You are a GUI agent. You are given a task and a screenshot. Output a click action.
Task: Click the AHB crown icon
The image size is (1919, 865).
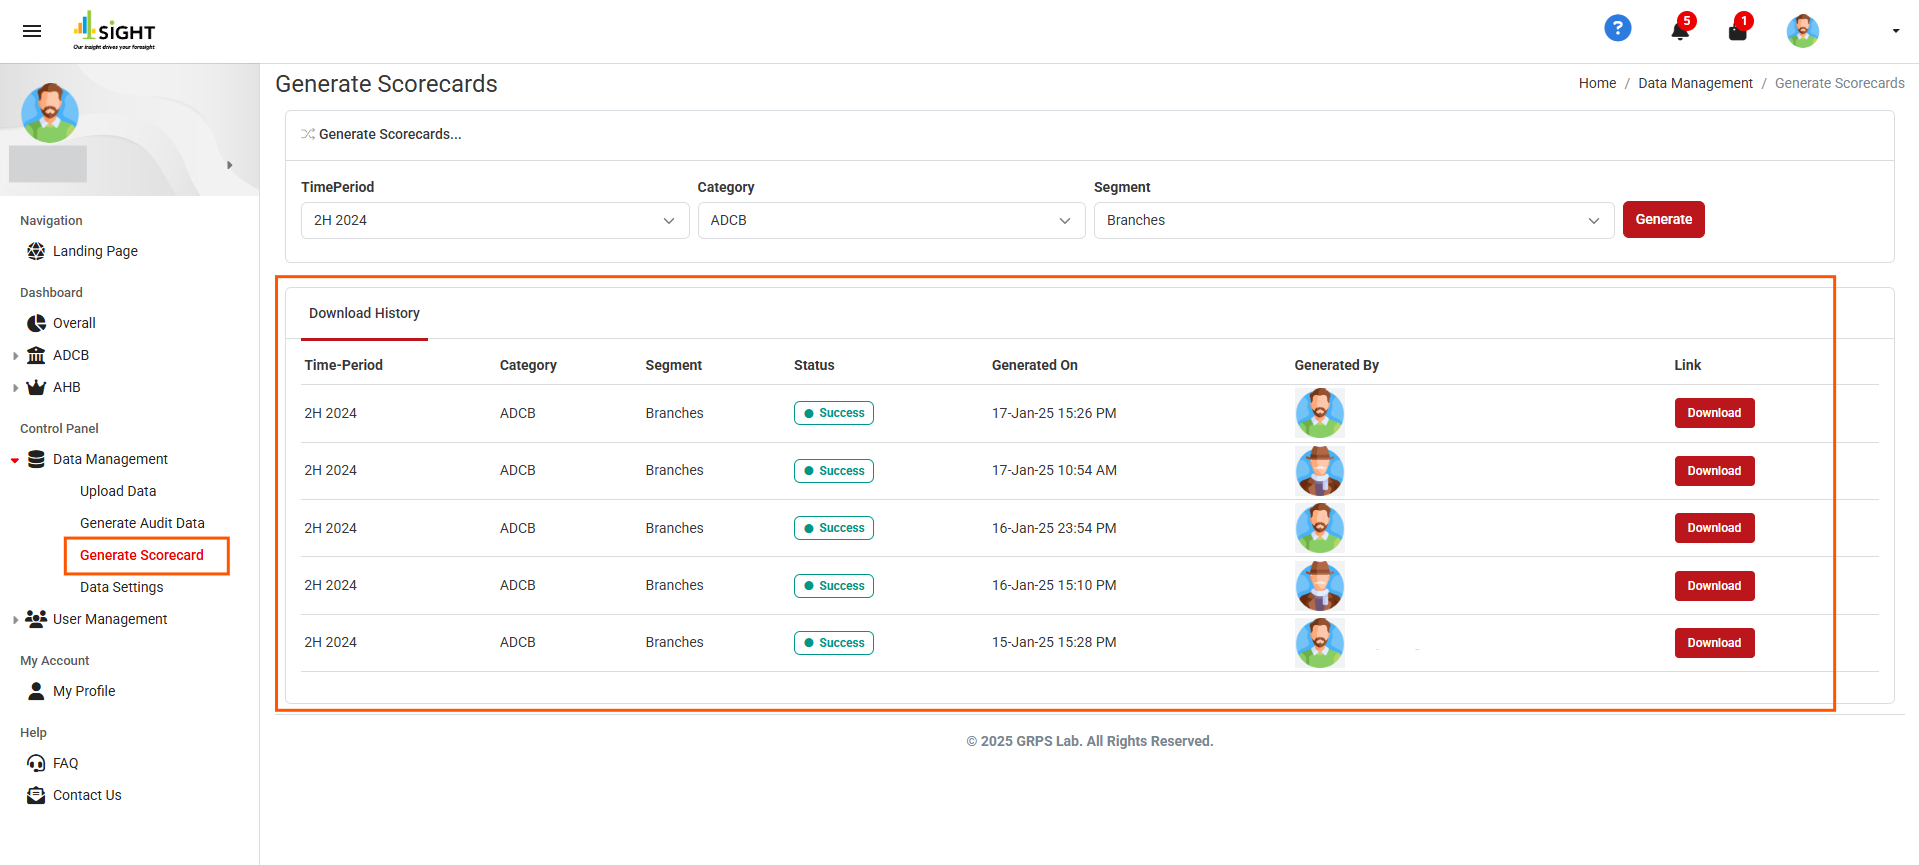[36, 387]
